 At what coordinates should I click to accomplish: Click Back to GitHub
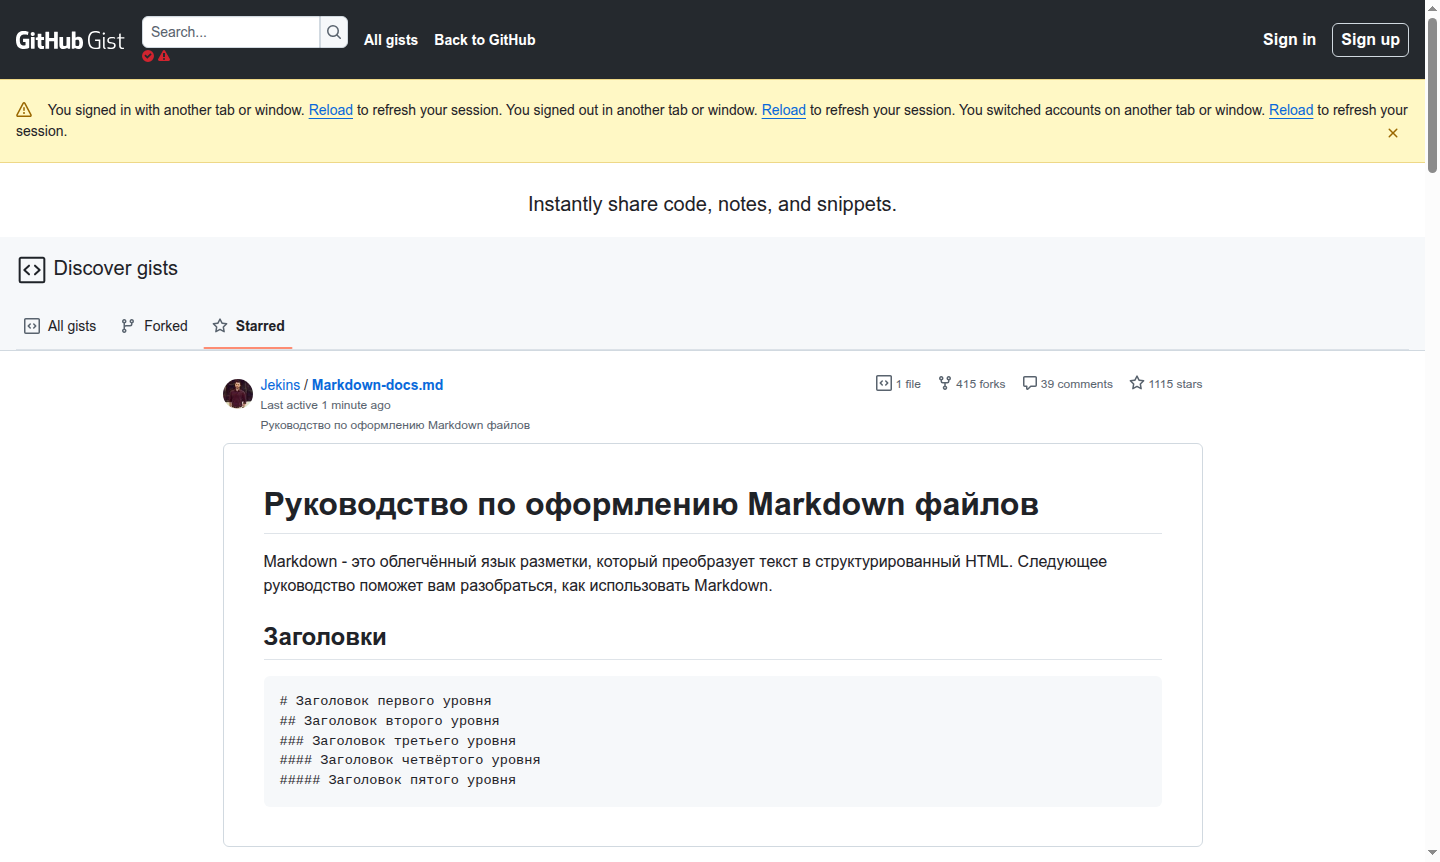point(484,40)
